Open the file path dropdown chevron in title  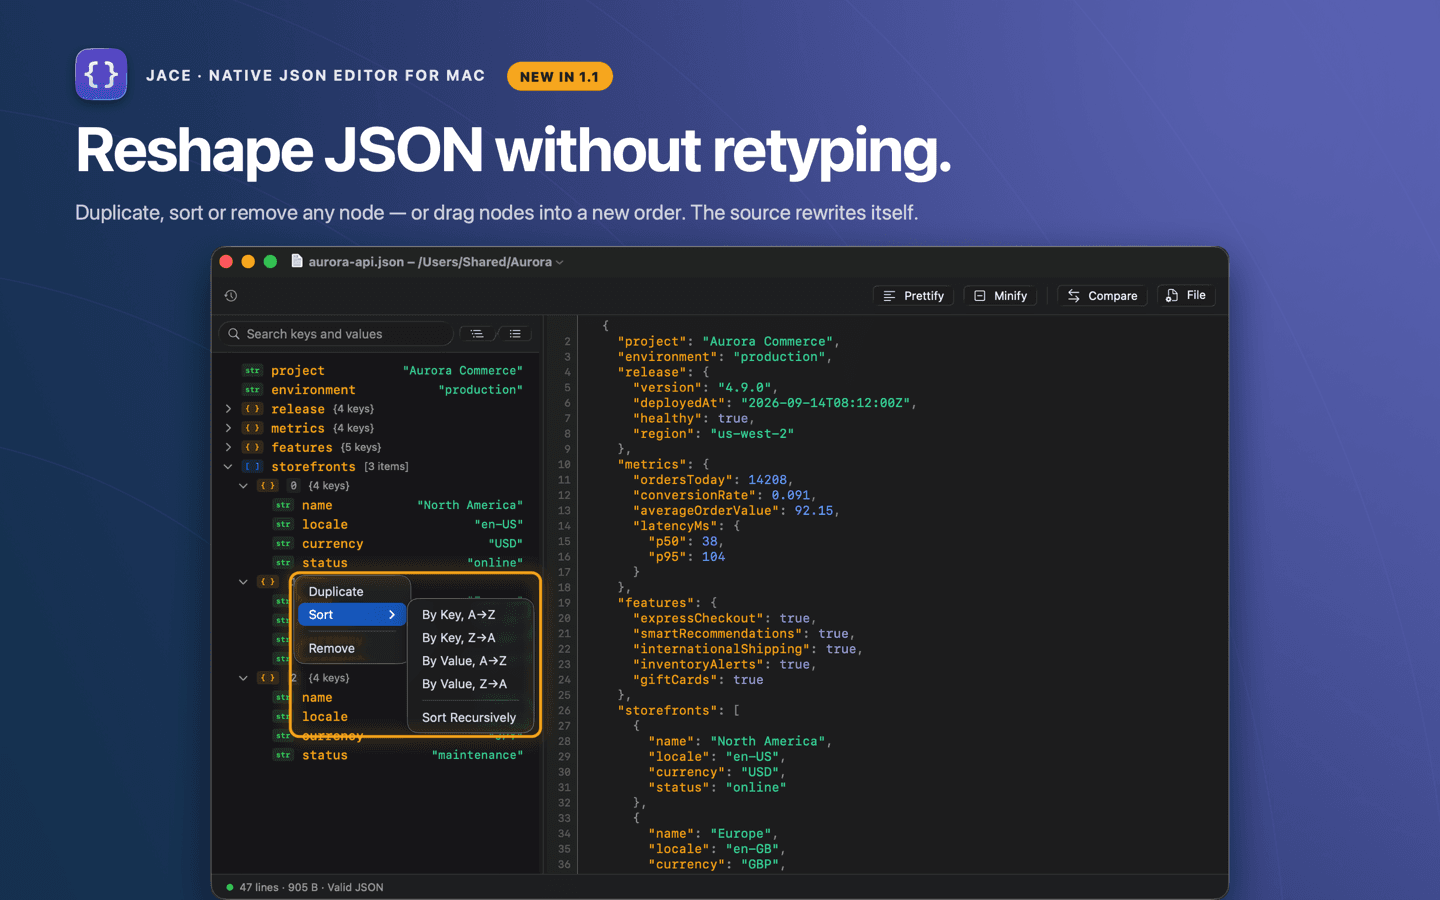coord(560,262)
